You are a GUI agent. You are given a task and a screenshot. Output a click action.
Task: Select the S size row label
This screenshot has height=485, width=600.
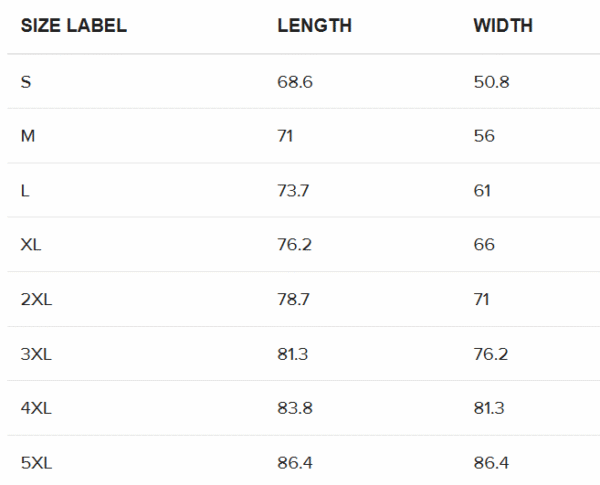click(26, 82)
